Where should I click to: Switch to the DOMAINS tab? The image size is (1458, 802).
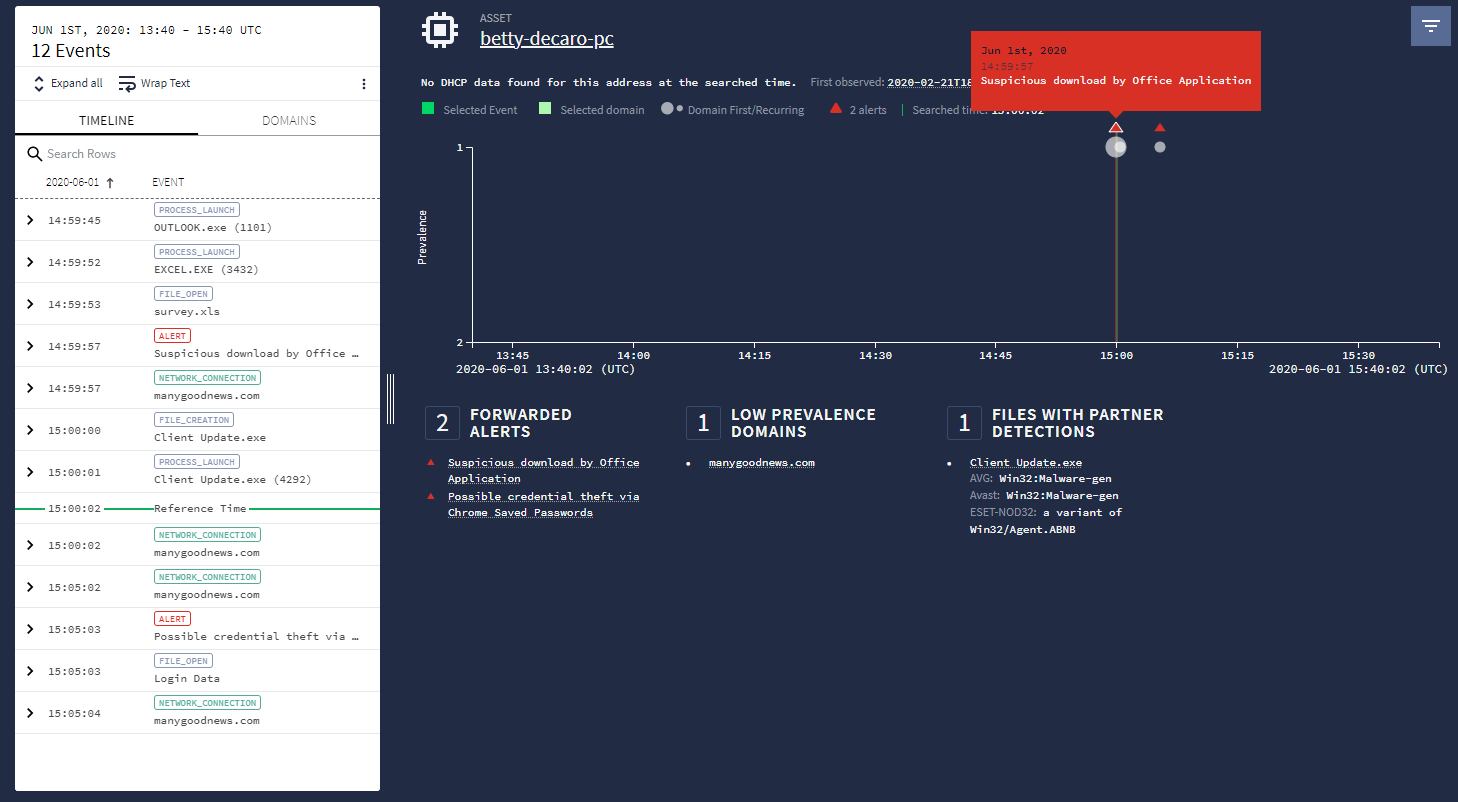click(288, 119)
